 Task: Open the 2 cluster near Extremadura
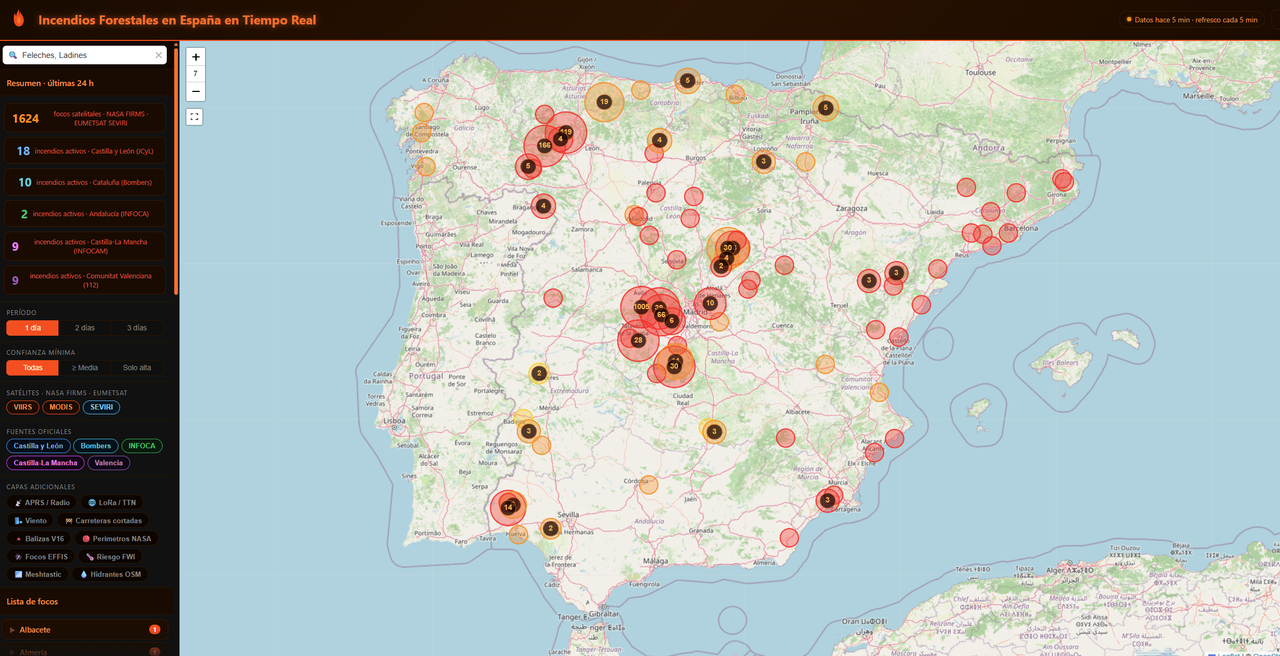click(x=539, y=373)
